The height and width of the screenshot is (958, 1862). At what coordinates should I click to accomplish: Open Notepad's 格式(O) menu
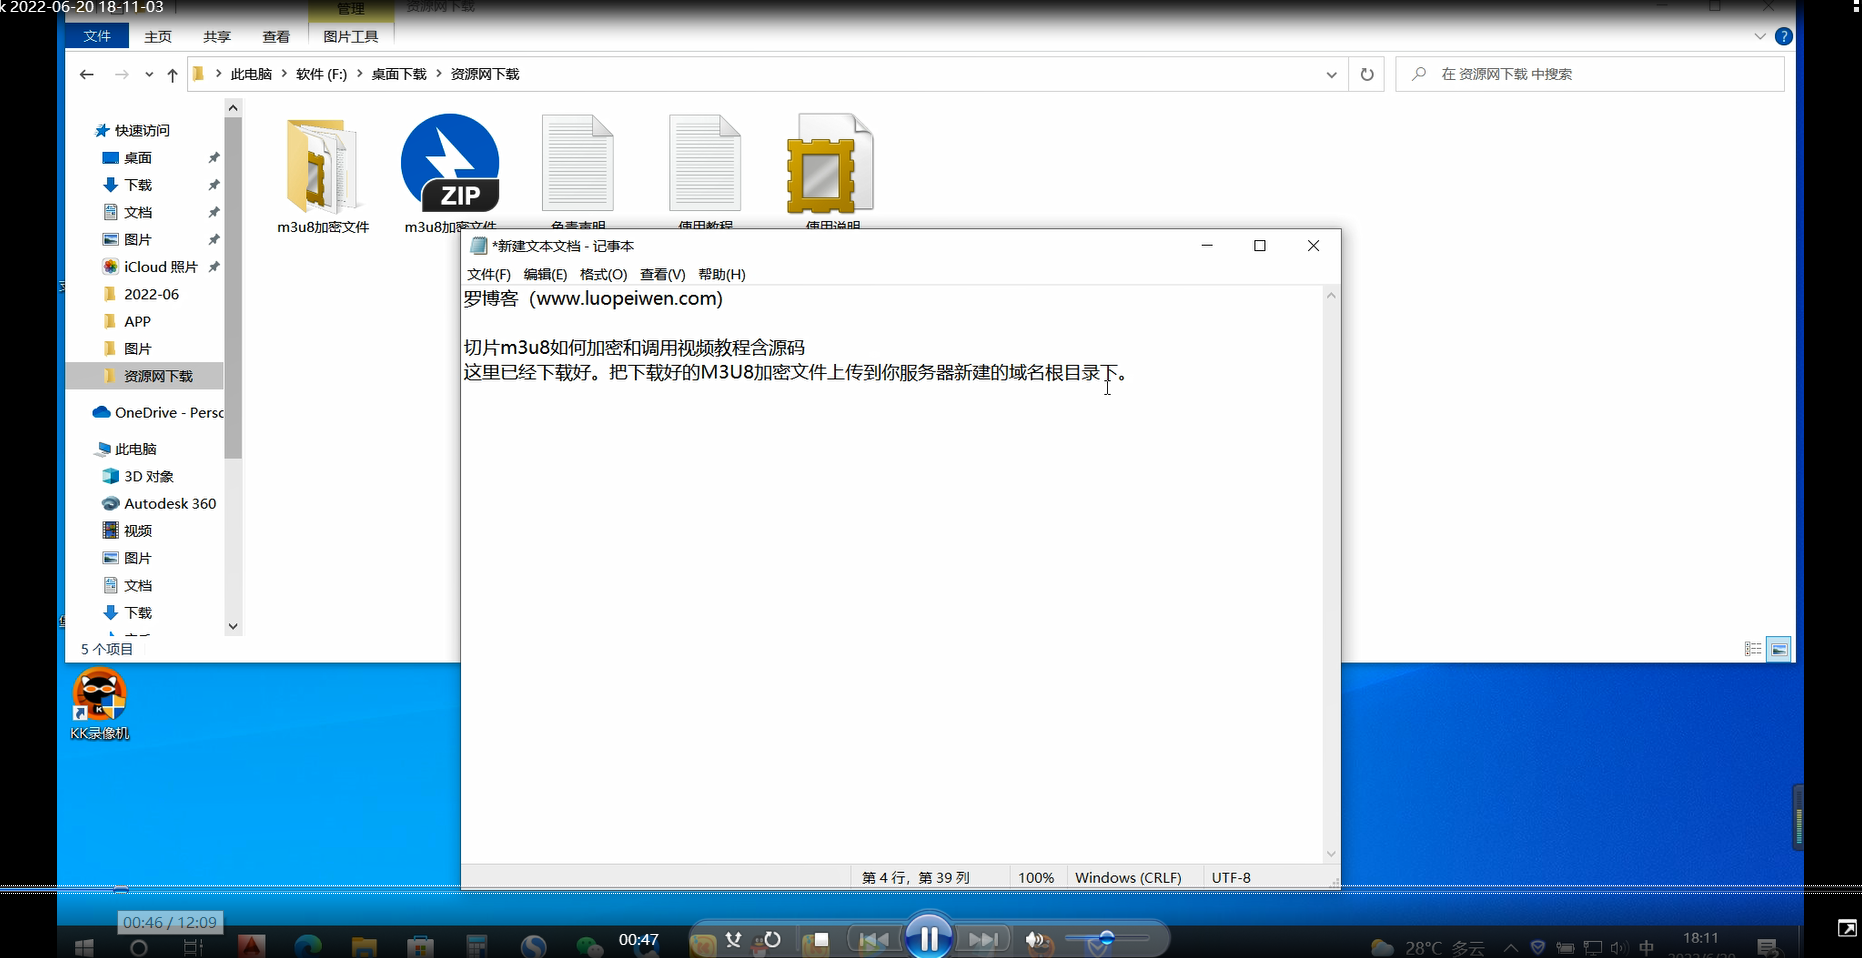point(603,274)
